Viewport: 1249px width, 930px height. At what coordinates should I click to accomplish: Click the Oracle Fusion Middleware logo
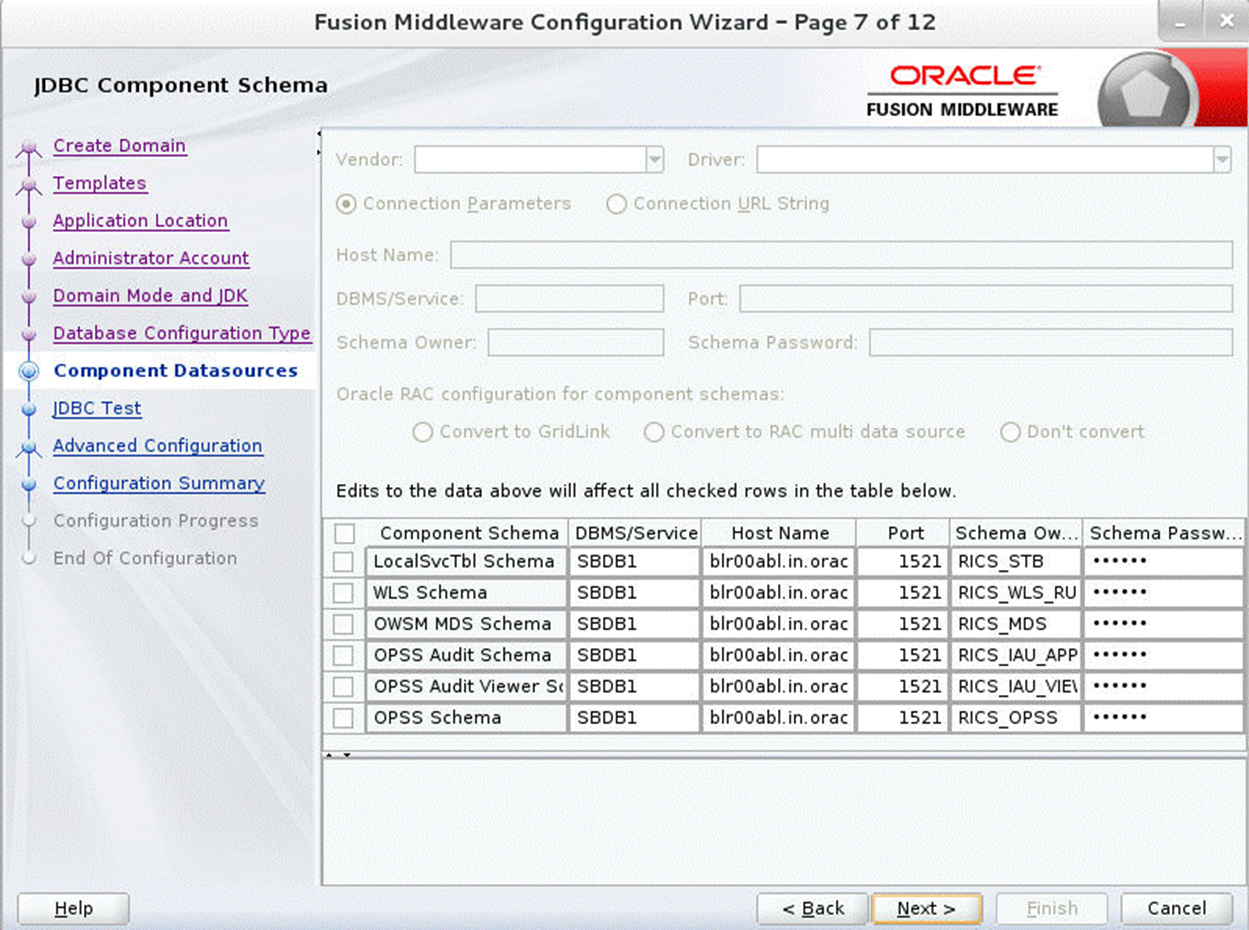(960, 88)
